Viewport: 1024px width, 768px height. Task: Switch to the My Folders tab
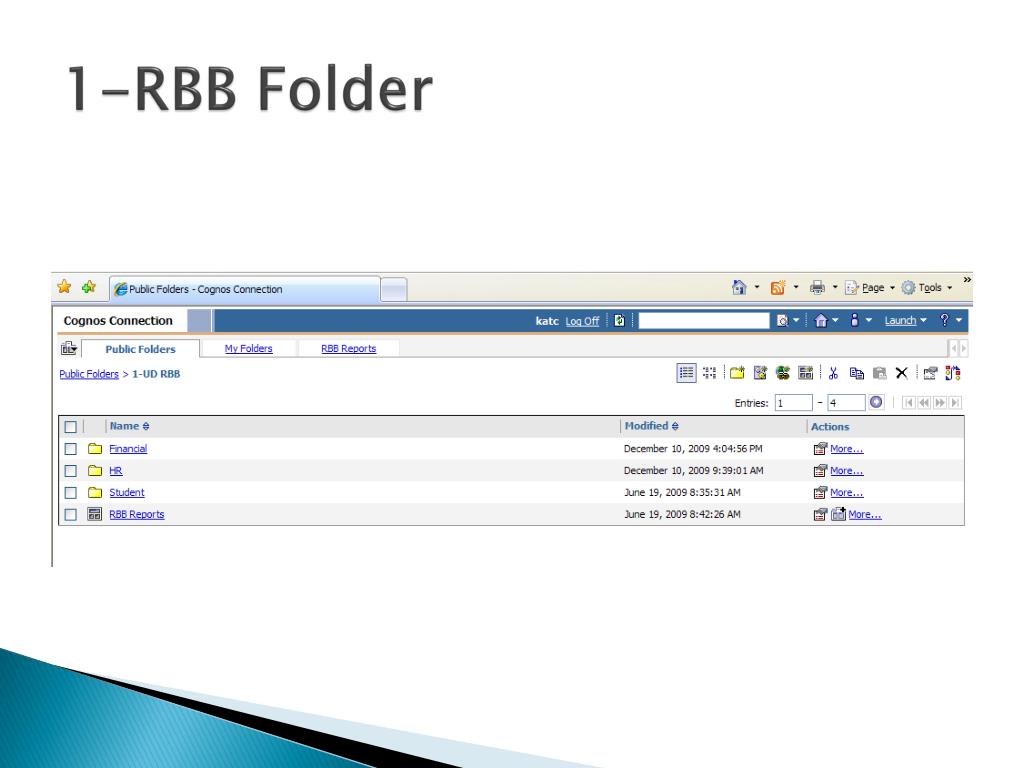pyautogui.click(x=248, y=349)
